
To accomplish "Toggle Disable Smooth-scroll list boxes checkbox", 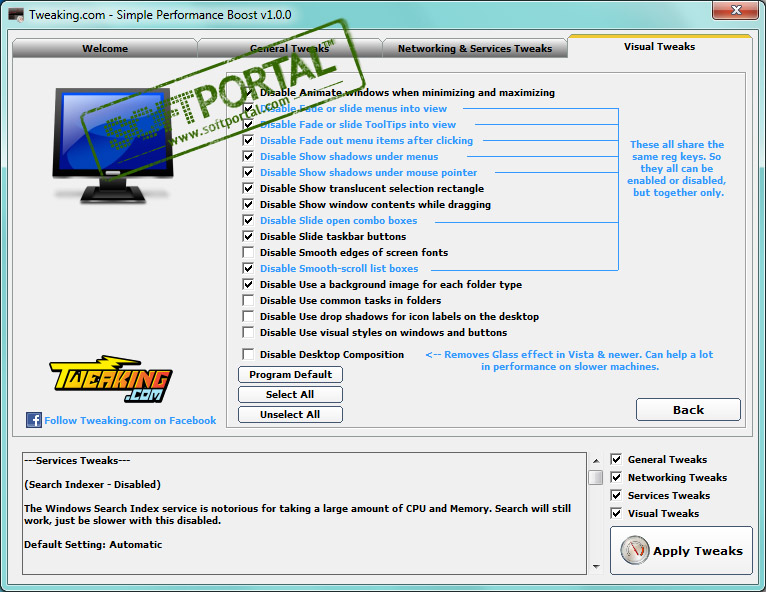I will tap(248, 268).
